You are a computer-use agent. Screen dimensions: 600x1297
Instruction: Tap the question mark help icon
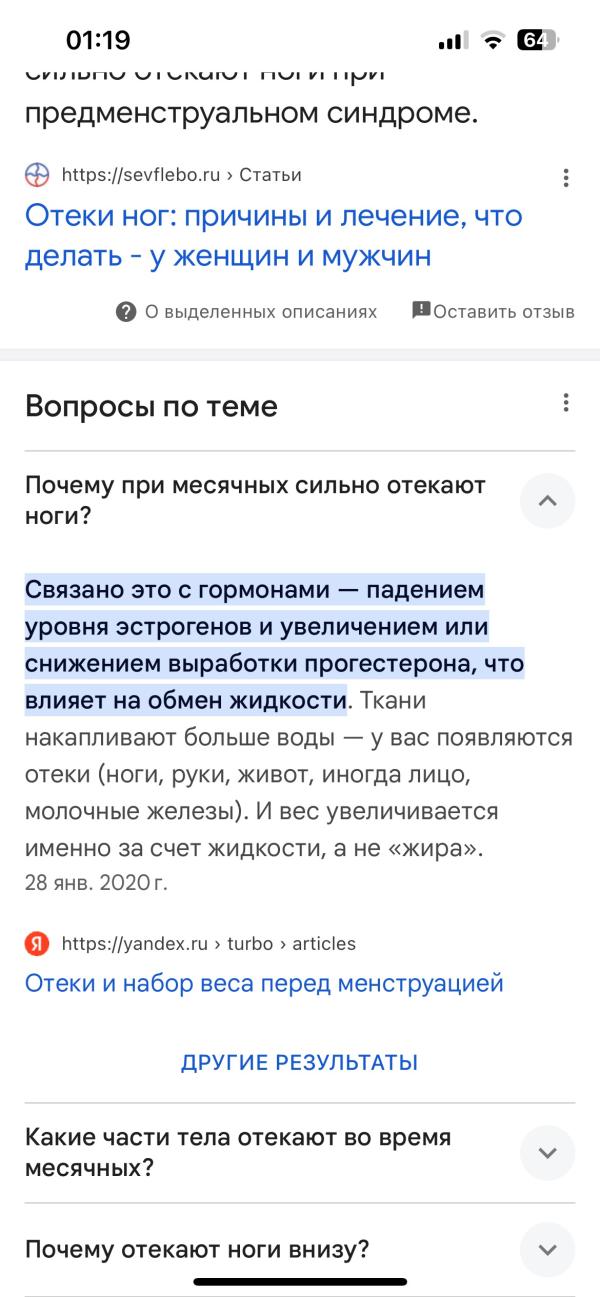point(126,311)
